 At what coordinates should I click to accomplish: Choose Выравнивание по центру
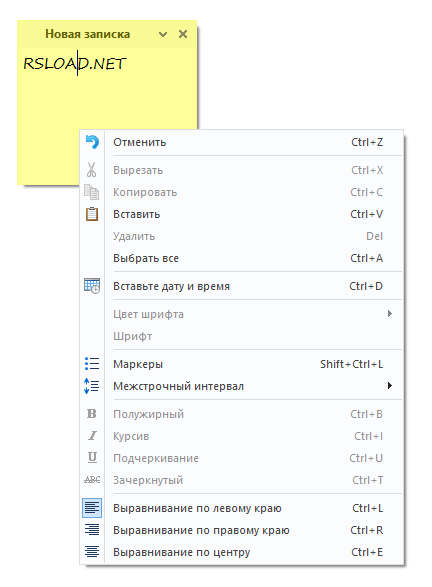point(242,552)
